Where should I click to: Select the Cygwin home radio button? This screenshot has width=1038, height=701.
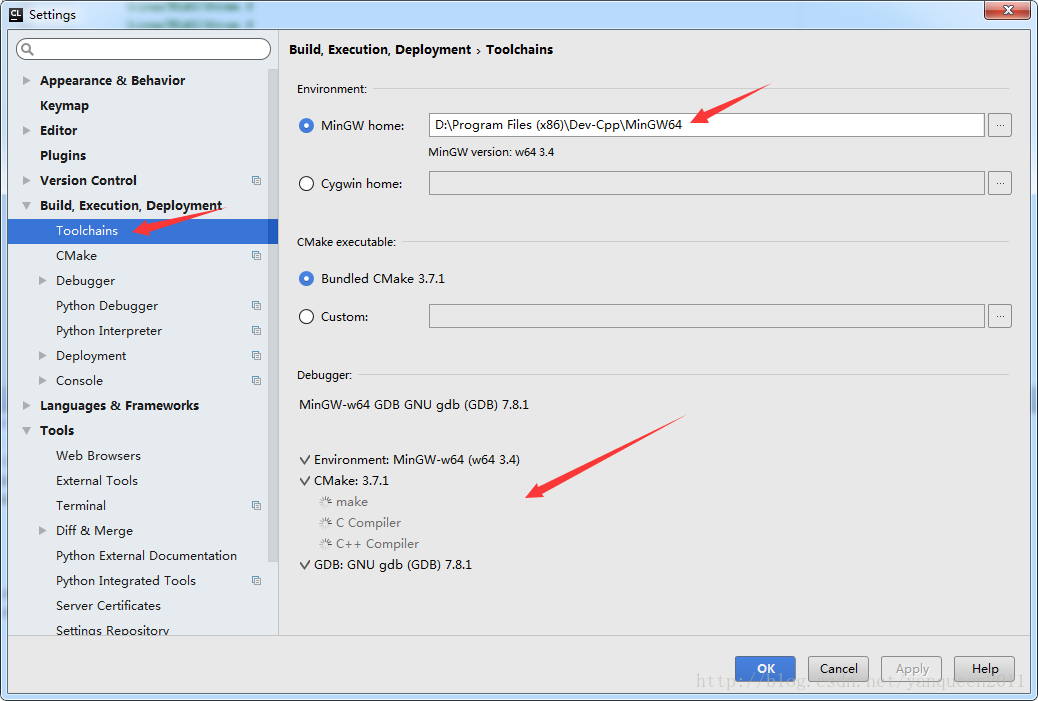click(306, 183)
